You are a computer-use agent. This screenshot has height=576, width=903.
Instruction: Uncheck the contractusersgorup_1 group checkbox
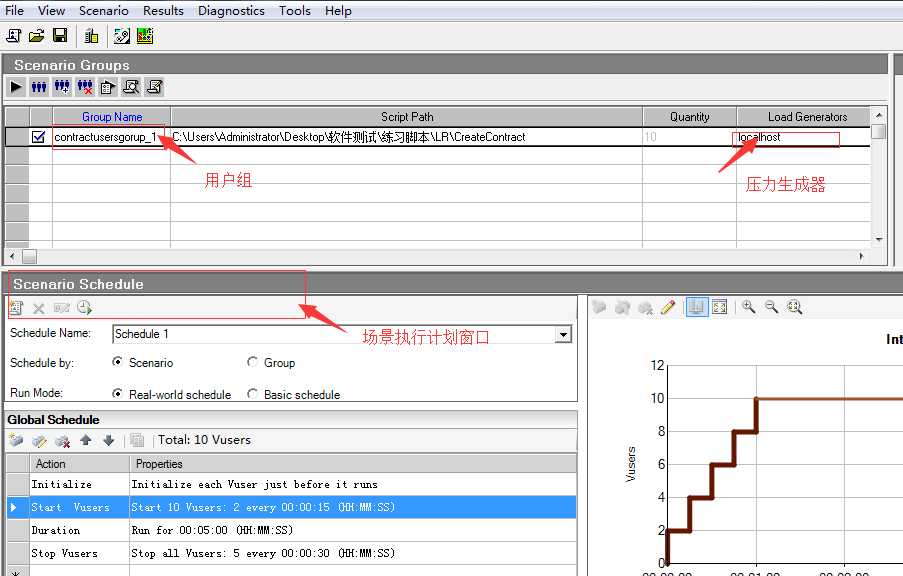click(x=39, y=137)
